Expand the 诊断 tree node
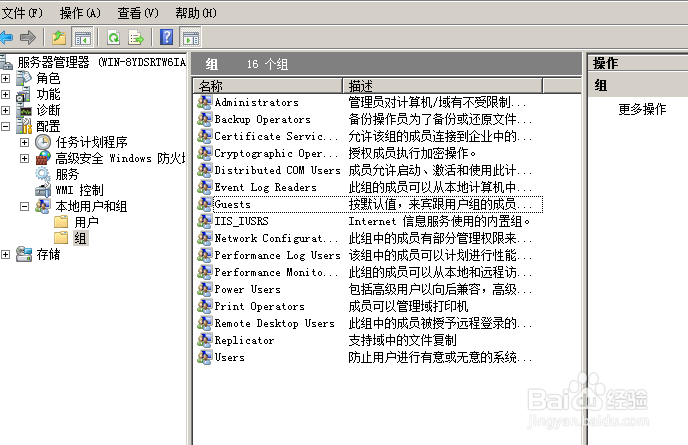The height and width of the screenshot is (445, 688). pyautogui.click(x=5, y=110)
